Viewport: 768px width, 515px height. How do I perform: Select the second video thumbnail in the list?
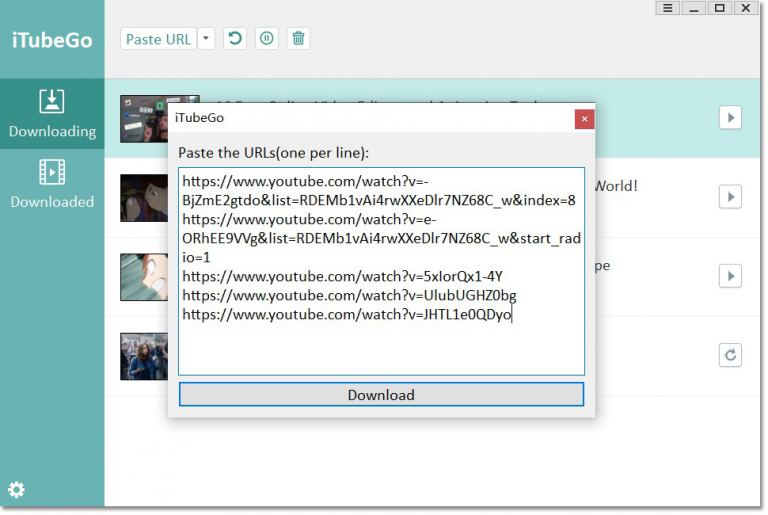[144, 198]
